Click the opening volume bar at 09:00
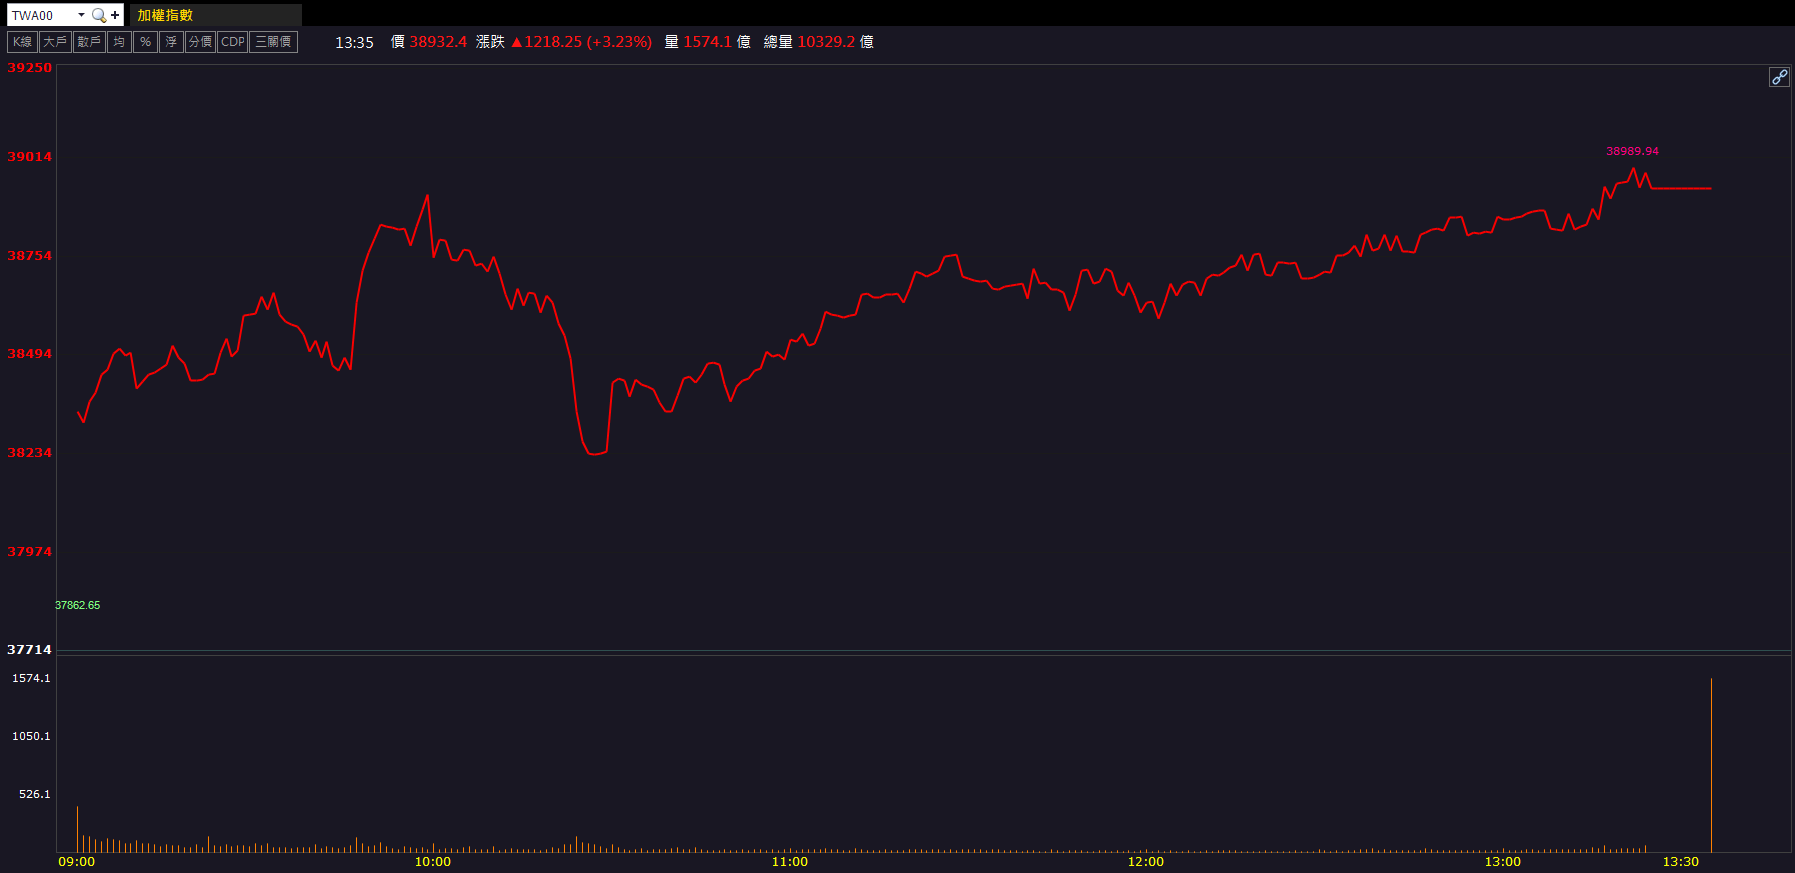This screenshot has height=873, width=1795. pyautogui.click(x=77, y=829)
